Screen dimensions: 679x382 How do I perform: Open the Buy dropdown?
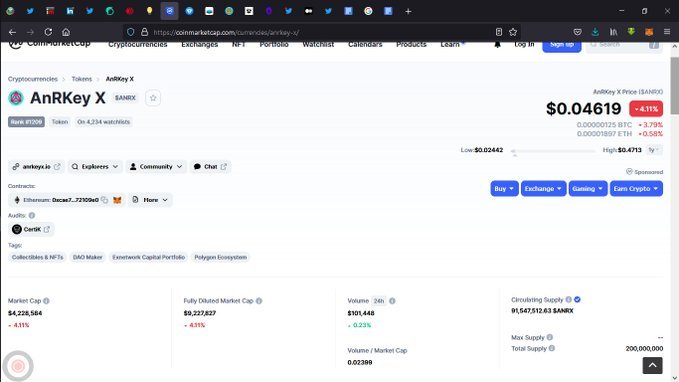tap(504, 188)
